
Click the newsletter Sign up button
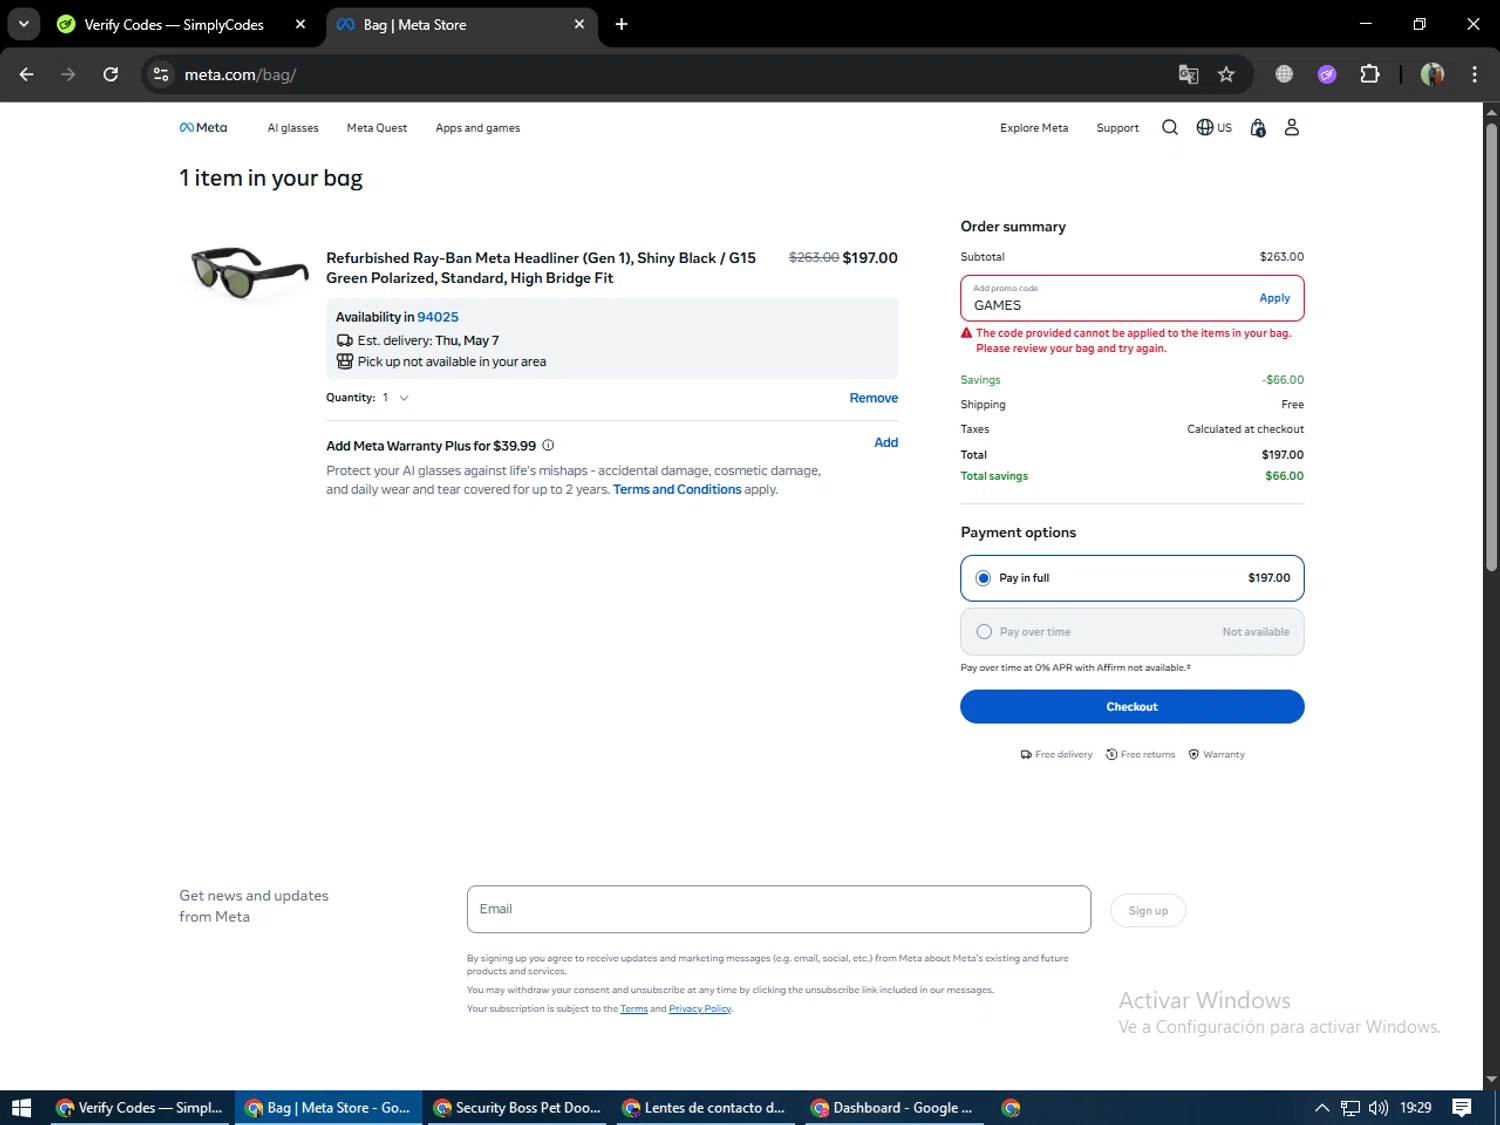click(x=1148, y=911)
